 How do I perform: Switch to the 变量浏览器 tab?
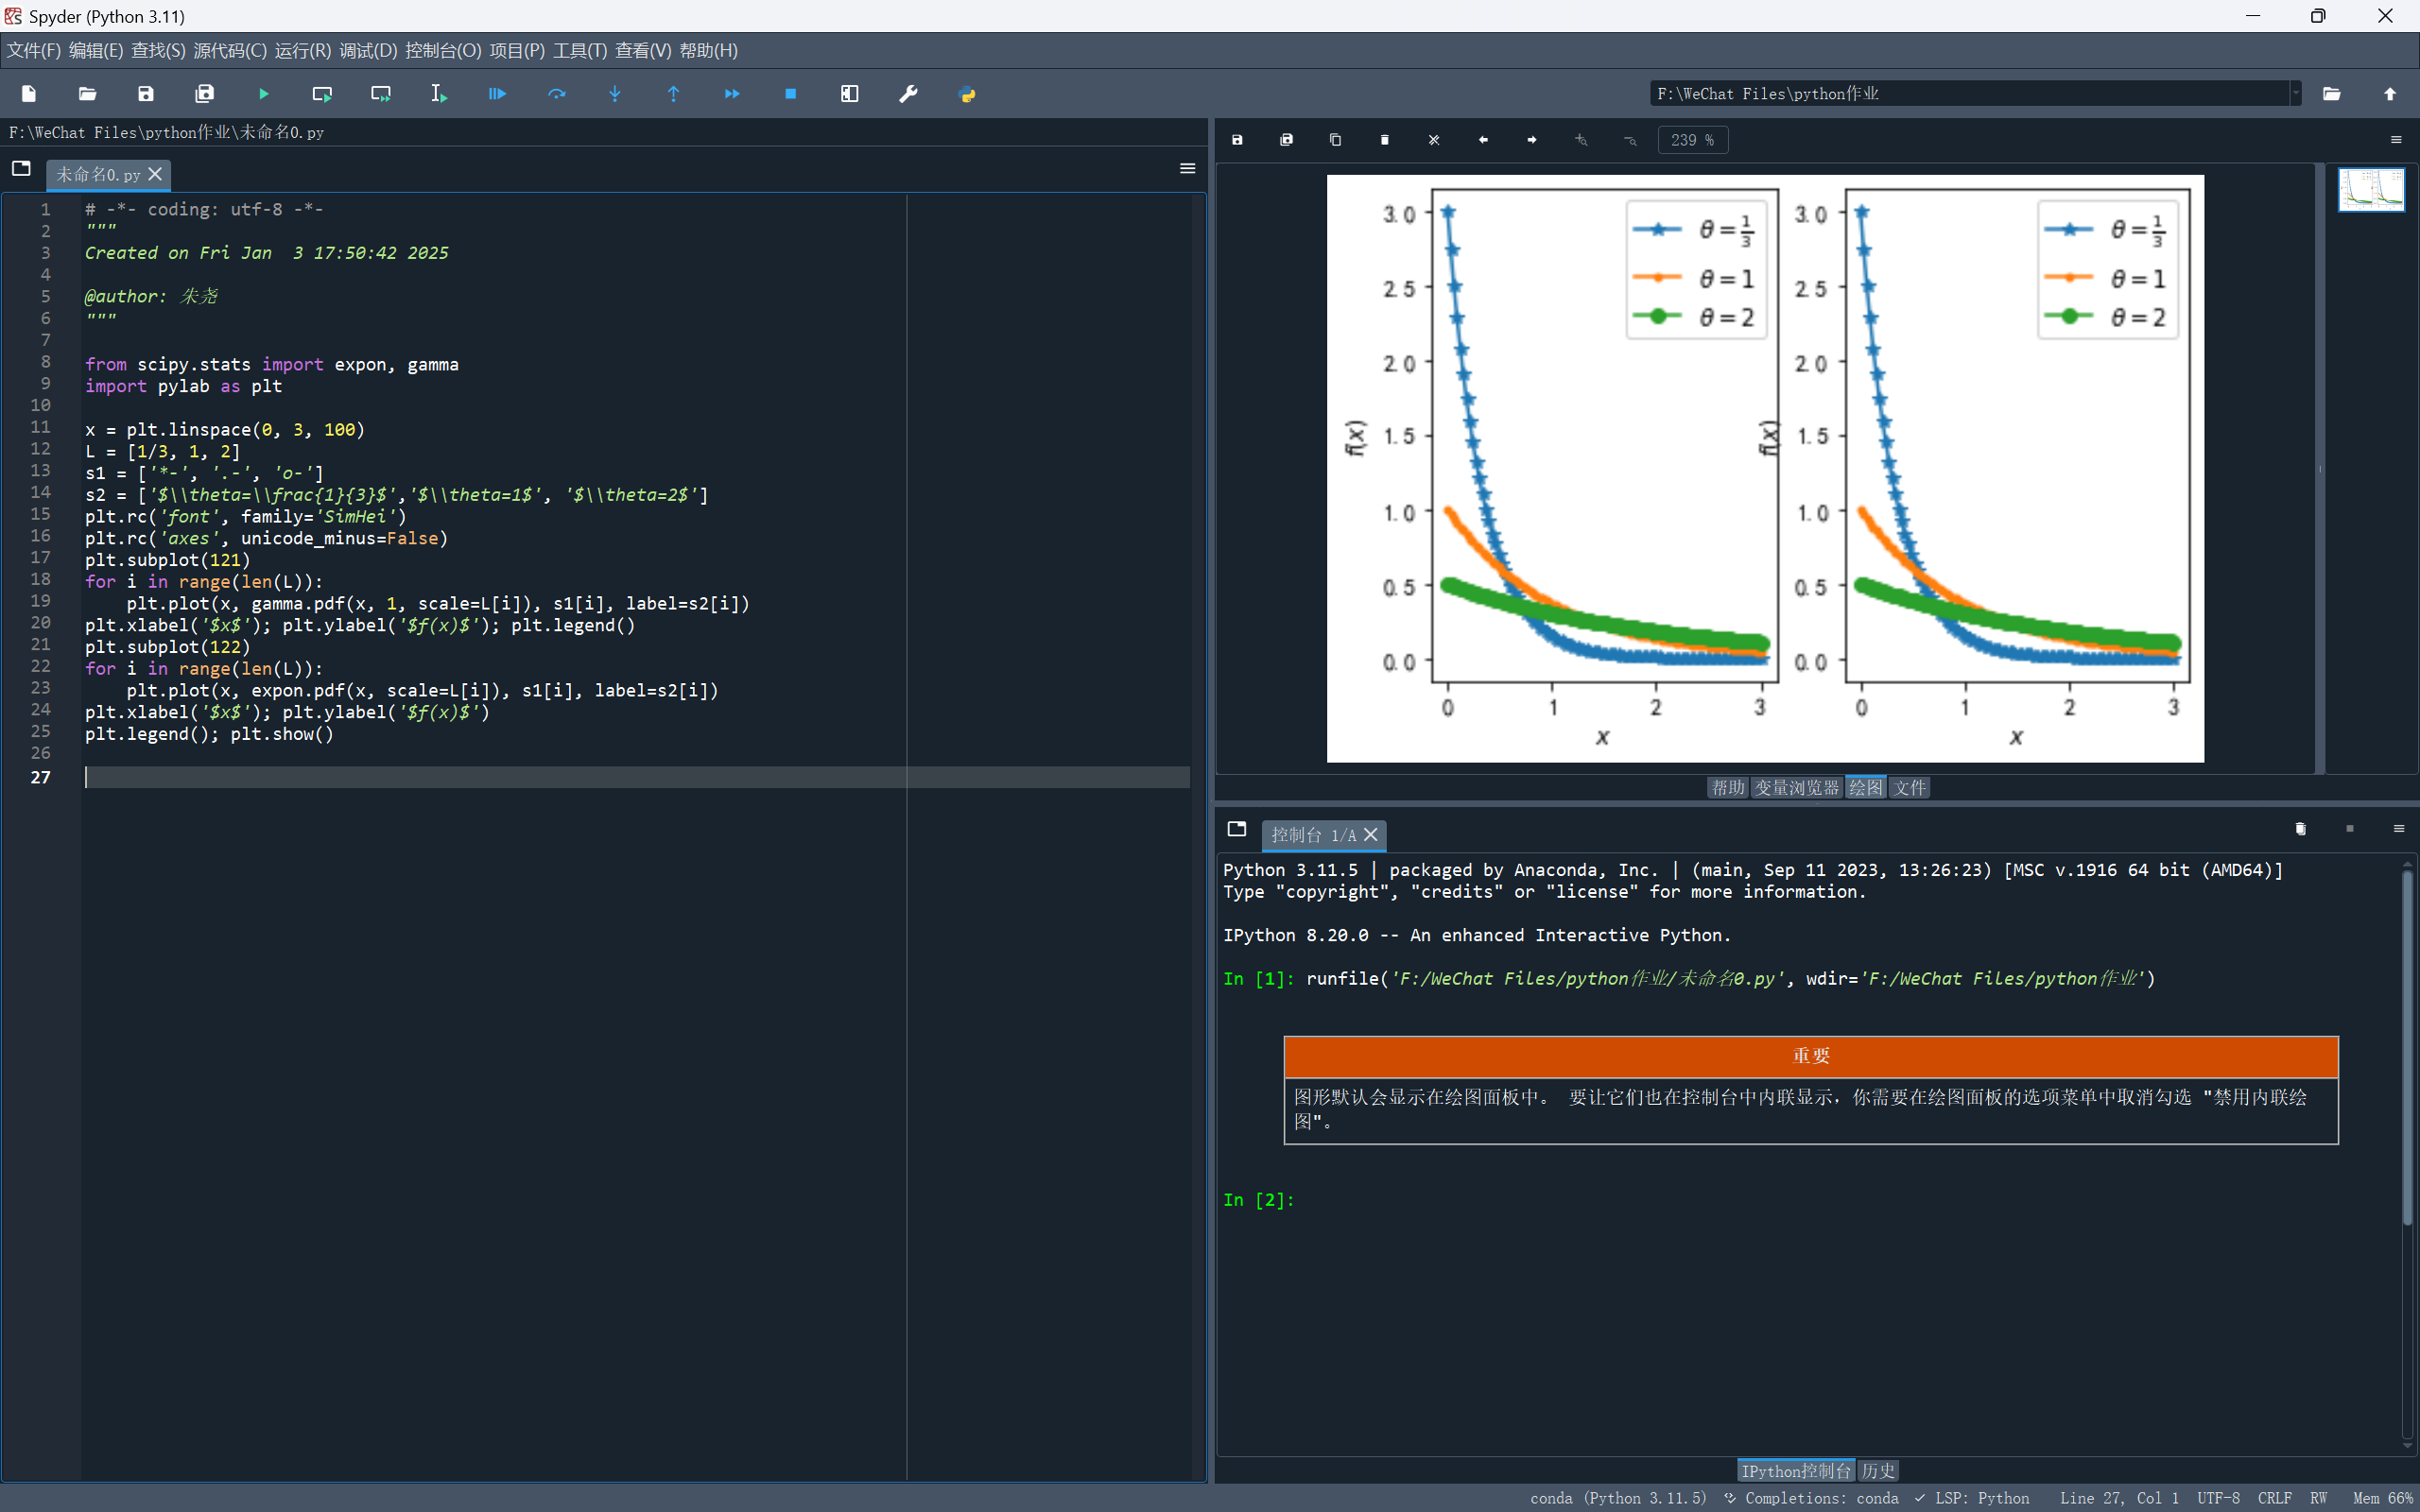coord(1797,788)
